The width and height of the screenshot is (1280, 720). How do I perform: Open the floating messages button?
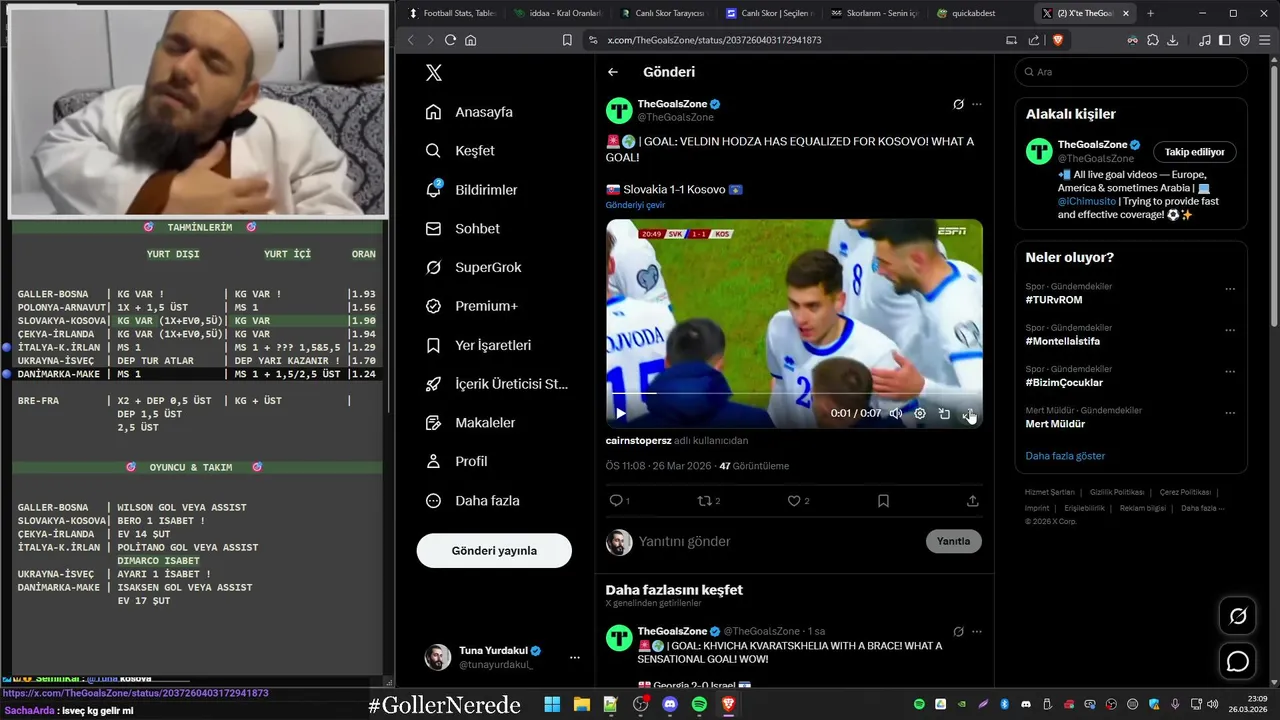1238,661
